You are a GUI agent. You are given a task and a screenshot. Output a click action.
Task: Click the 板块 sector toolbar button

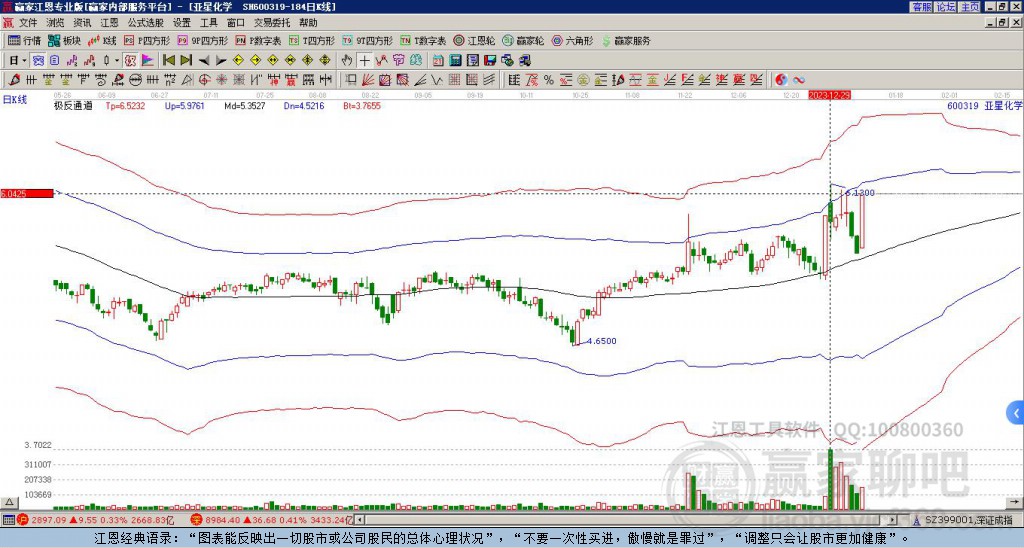(x=65, y=40)
